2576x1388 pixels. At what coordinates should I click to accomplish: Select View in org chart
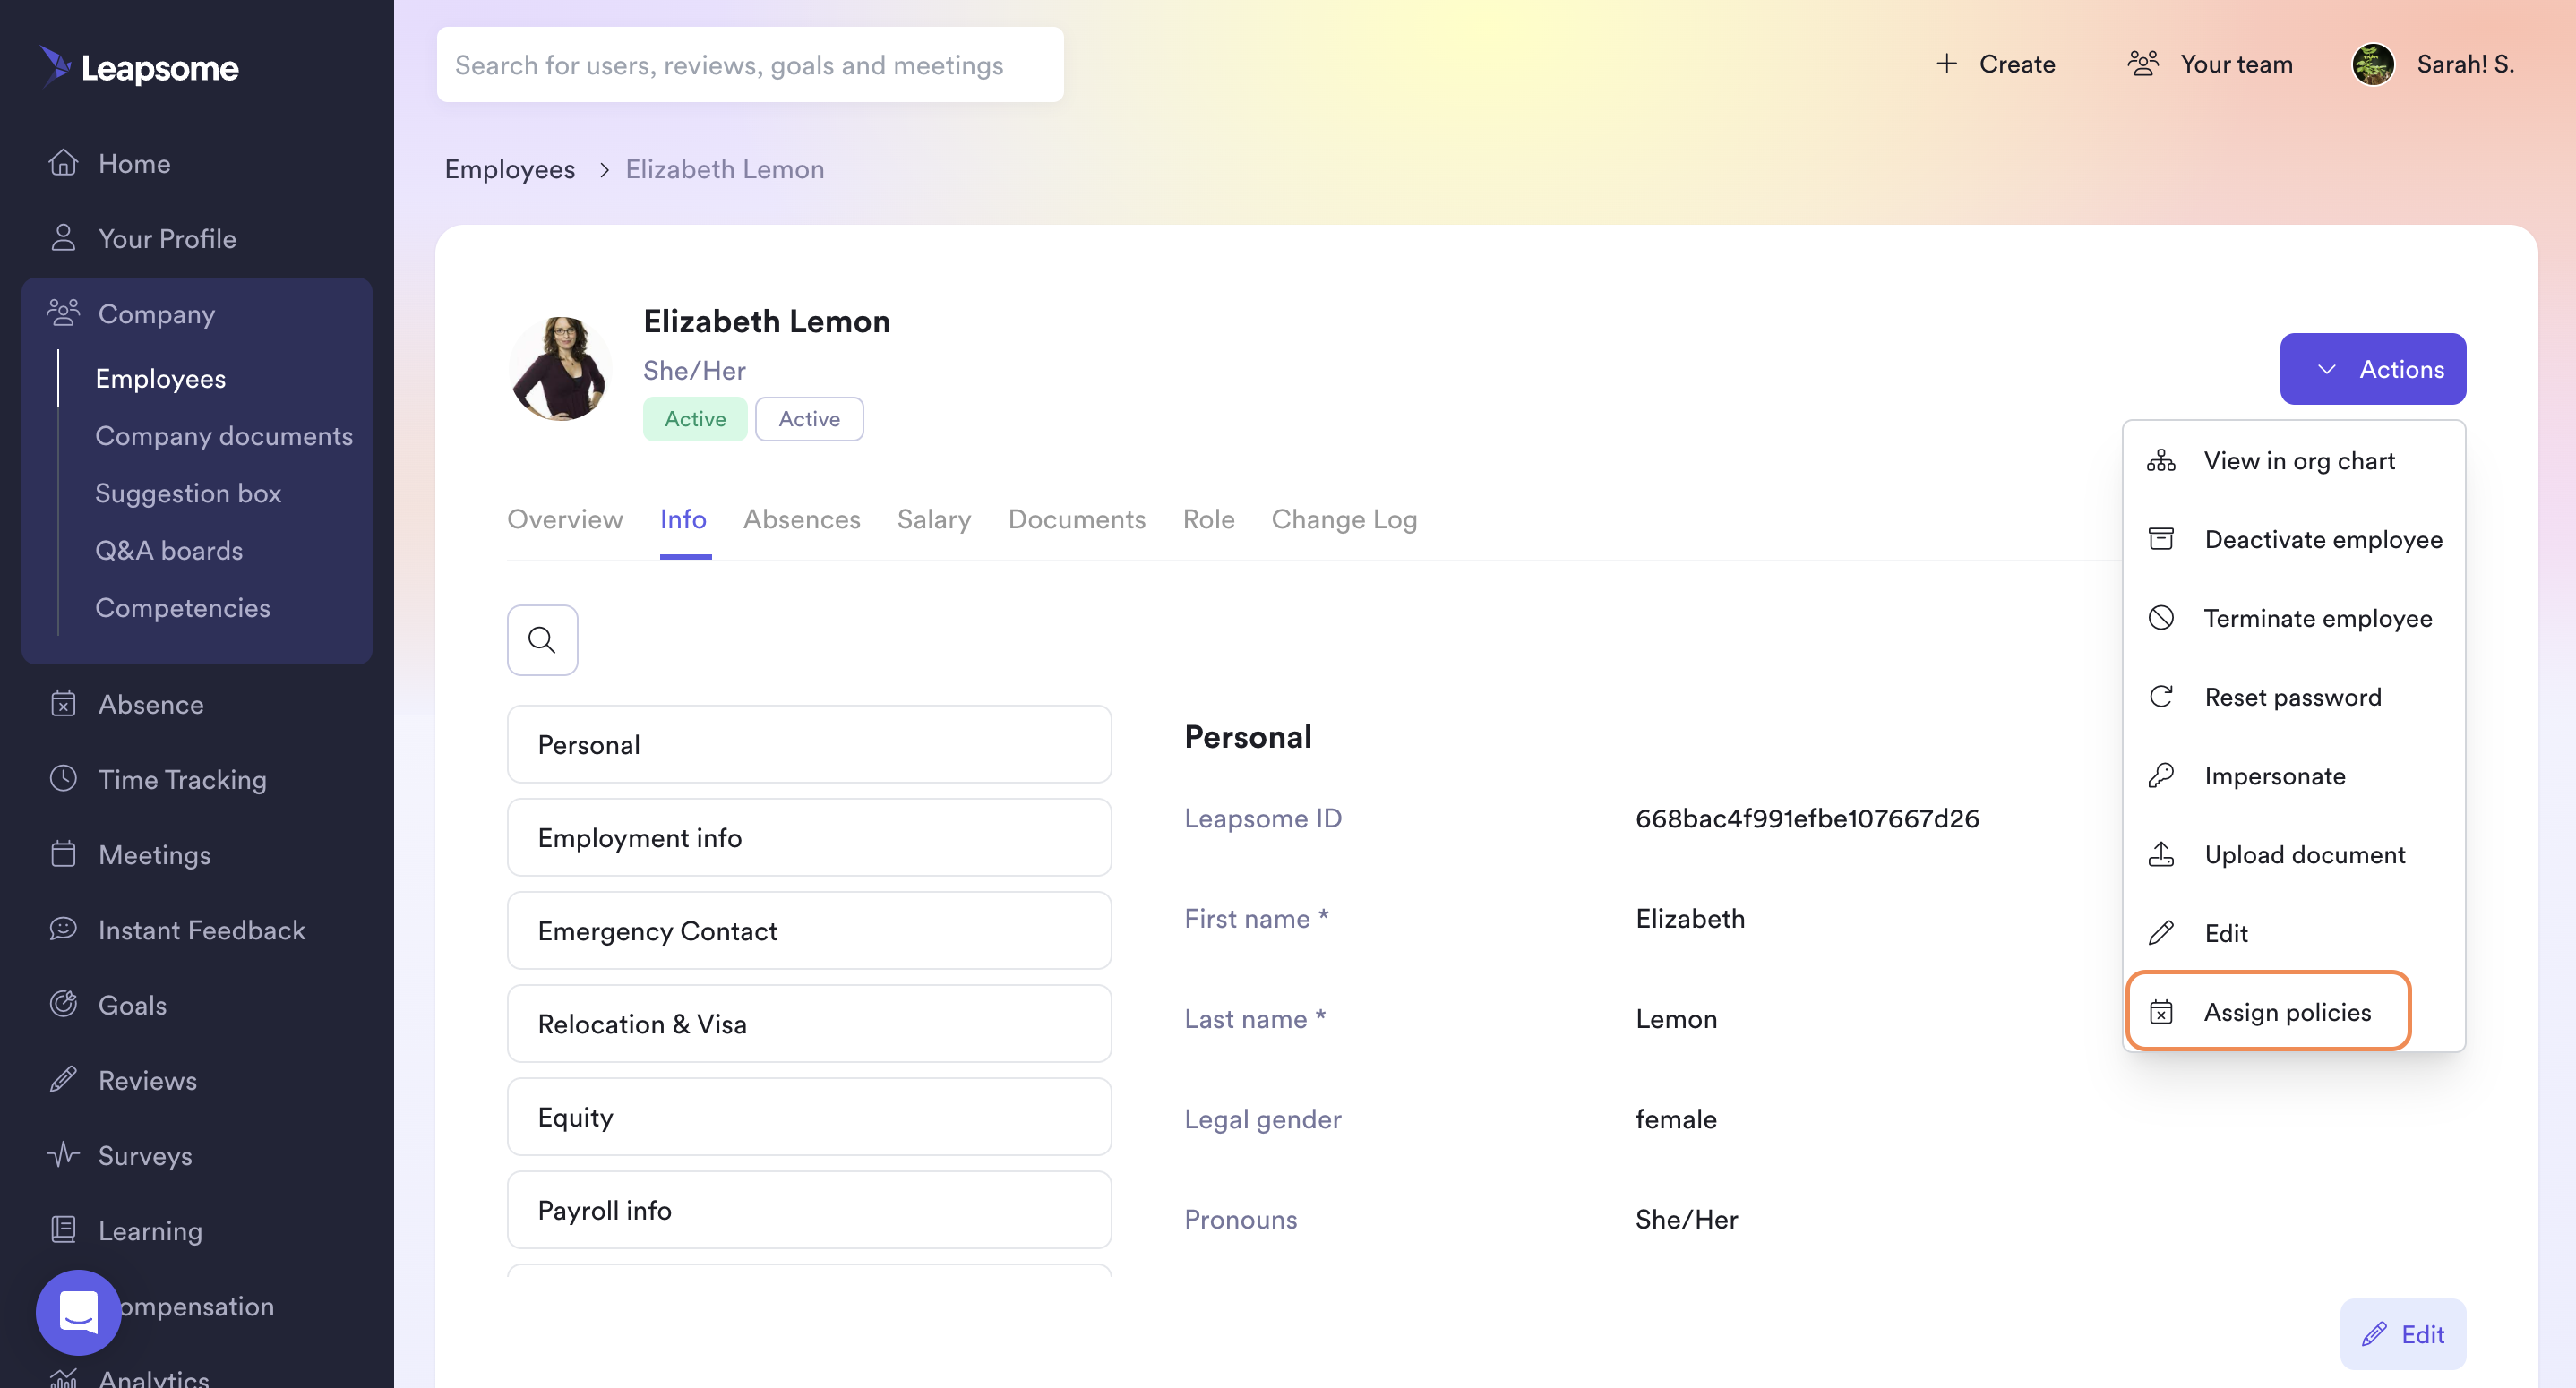click(2294, 461)
